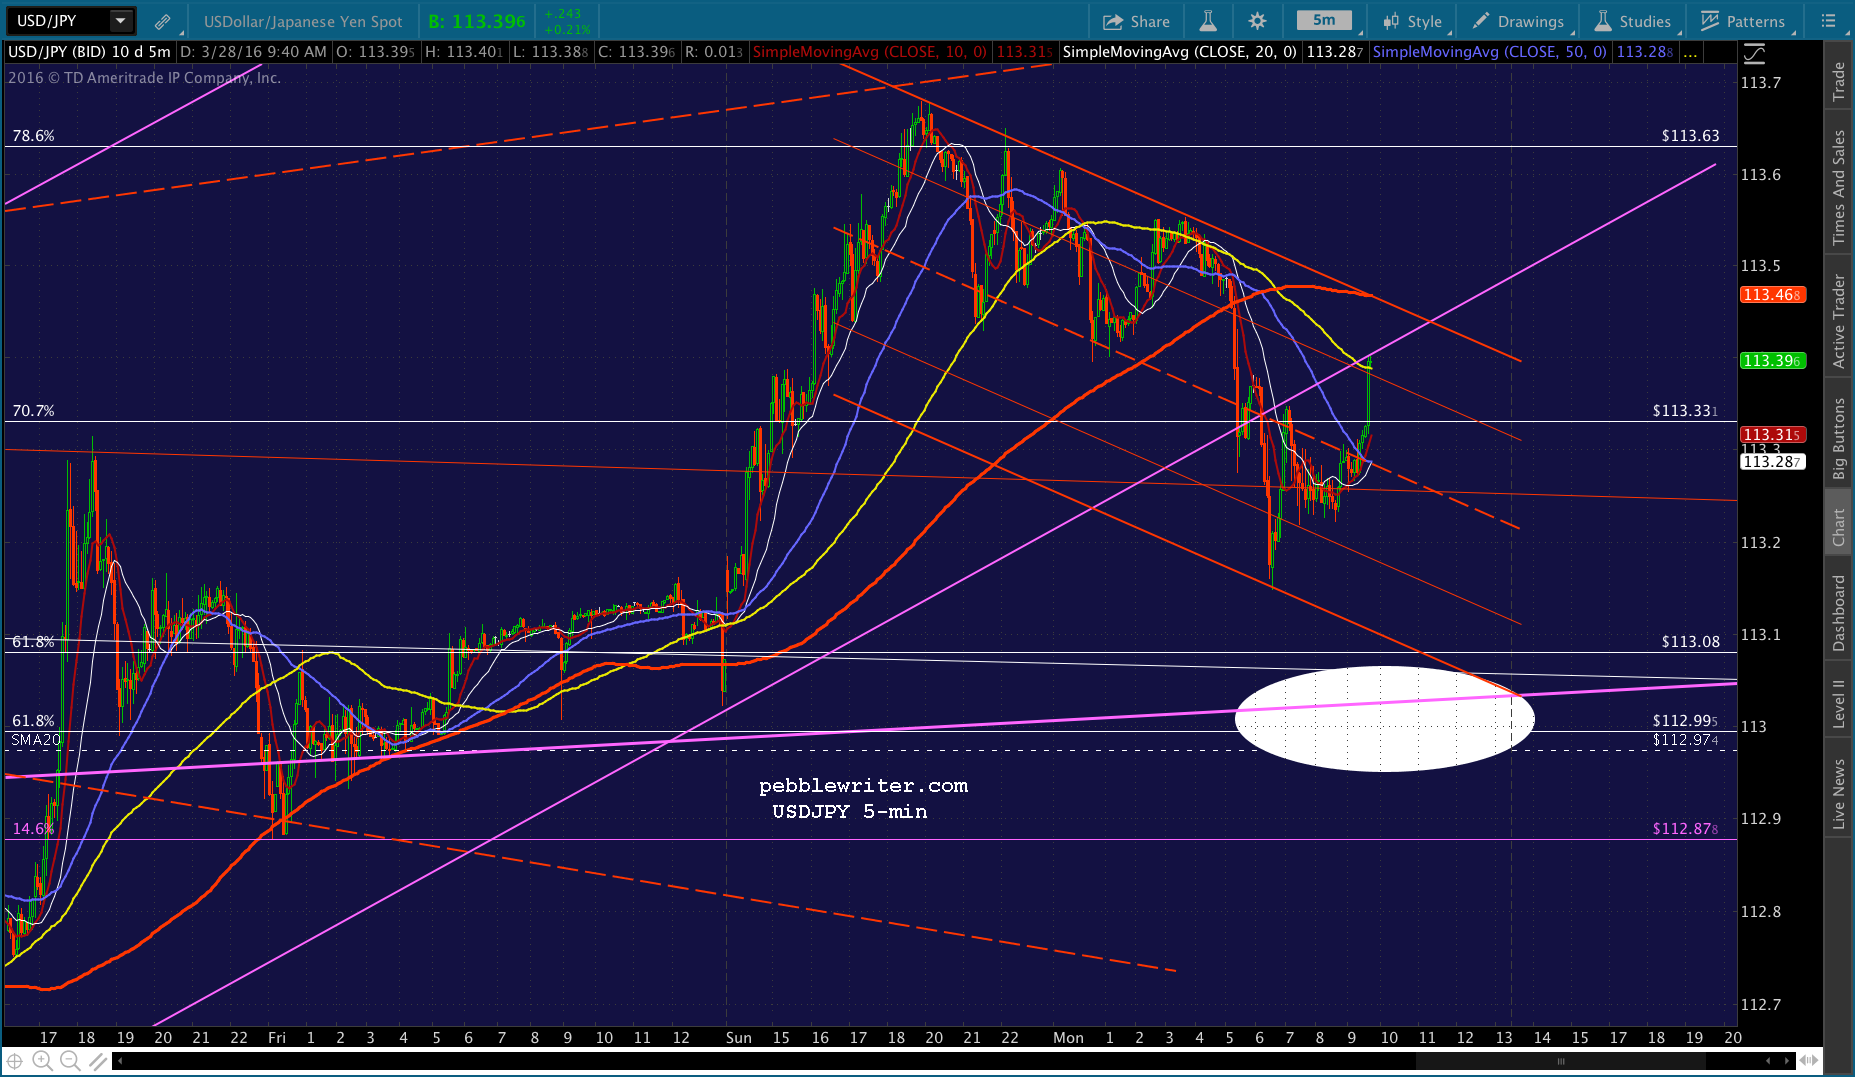Click the $113.63 level label
Image resolution: width=1855 pixels, height=1077 pixels.
click(1691, 136)
